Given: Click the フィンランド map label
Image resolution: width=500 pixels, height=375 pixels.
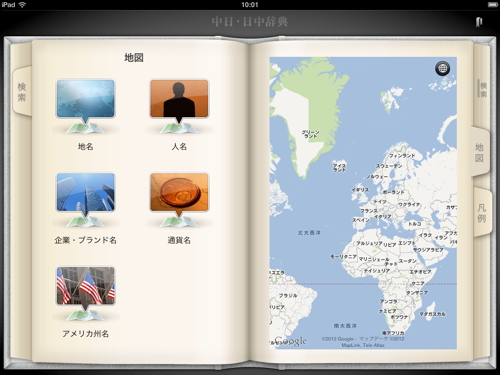Looking at the screenshot, I should pos(402,156).
